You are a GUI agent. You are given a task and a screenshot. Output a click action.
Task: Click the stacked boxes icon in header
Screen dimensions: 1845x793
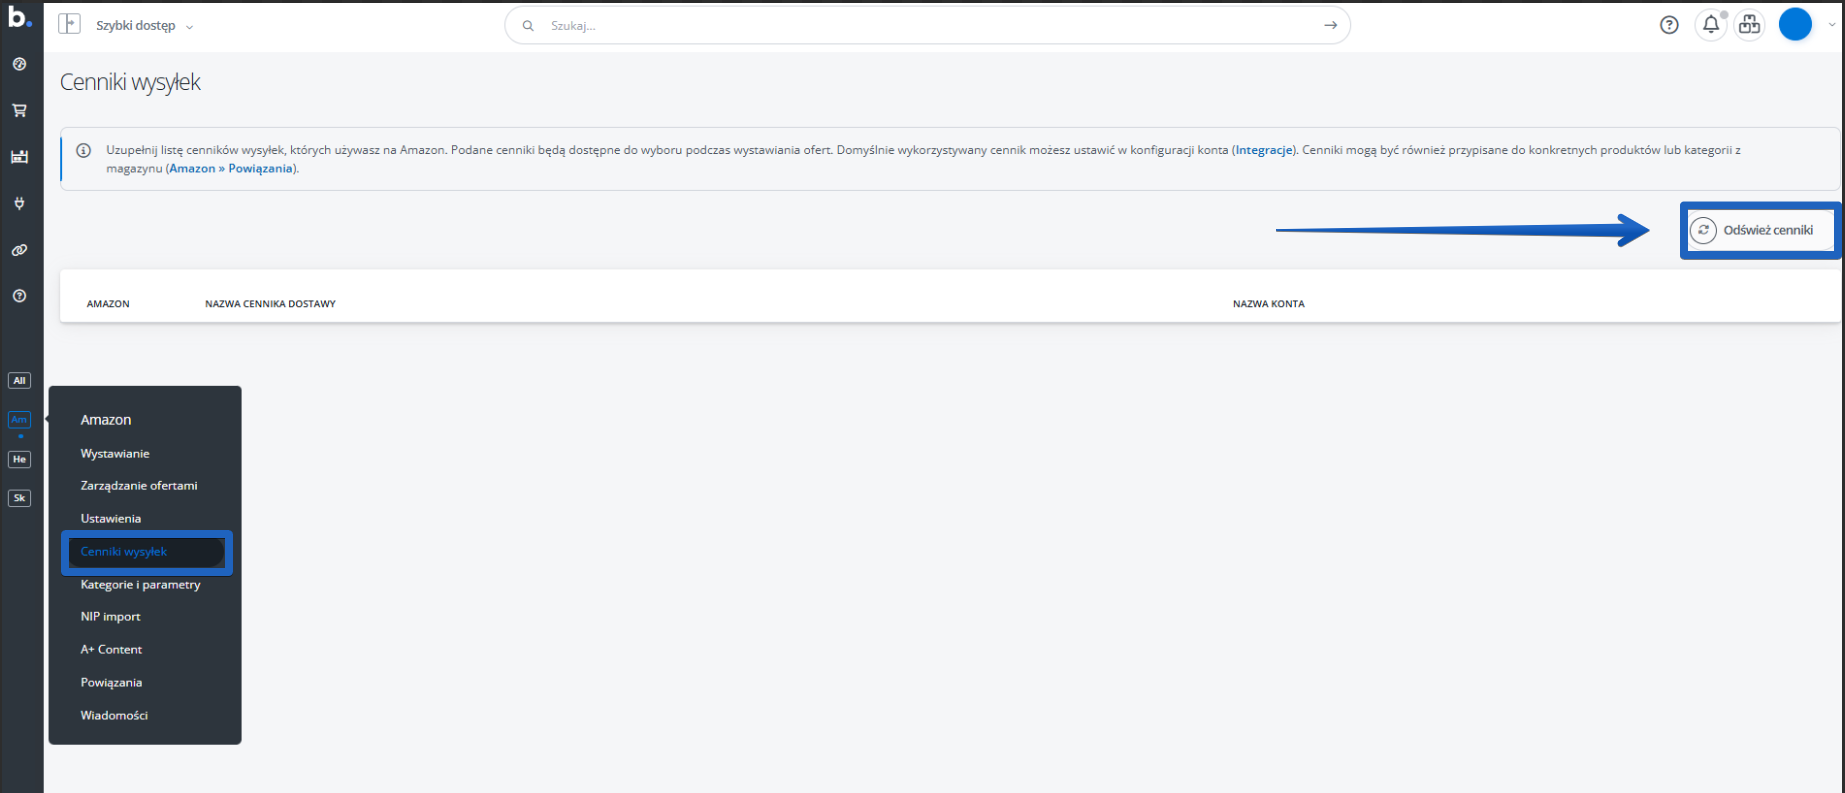point(1749,25)
